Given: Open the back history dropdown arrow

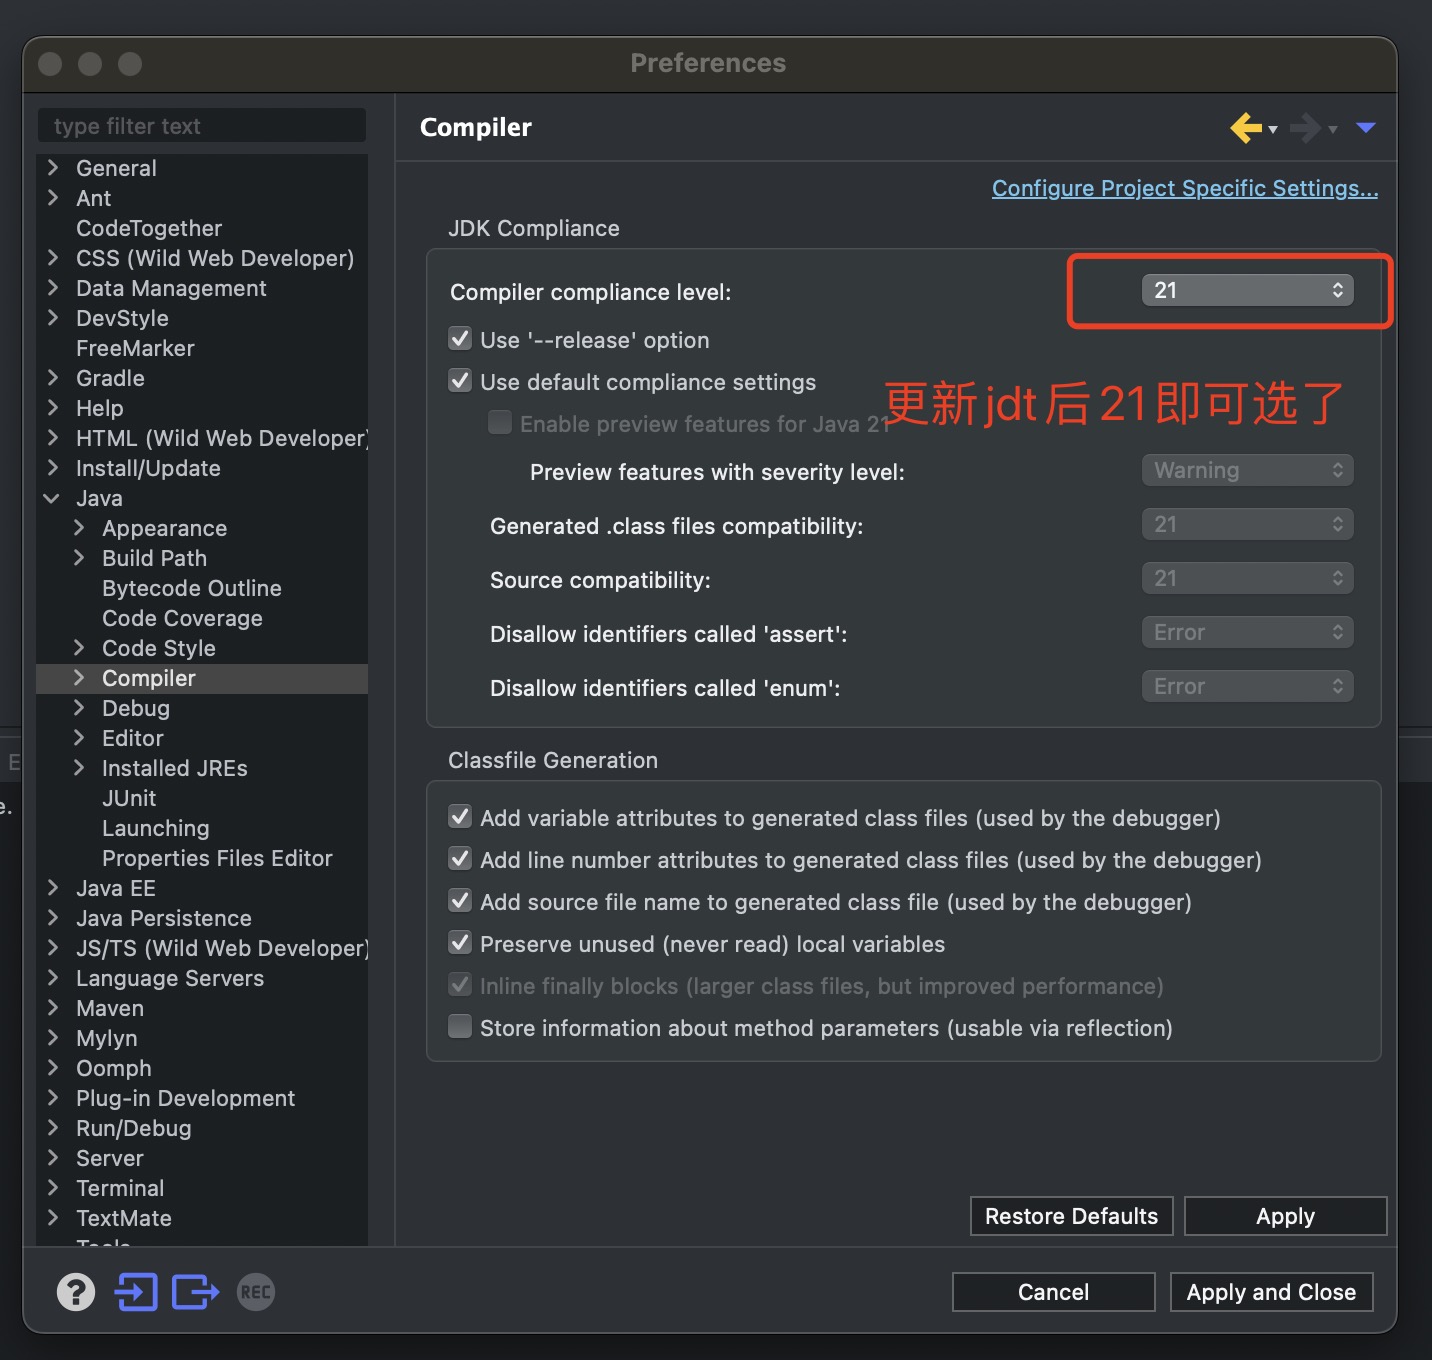Looking at the screenshot, I should [1273, 130].
